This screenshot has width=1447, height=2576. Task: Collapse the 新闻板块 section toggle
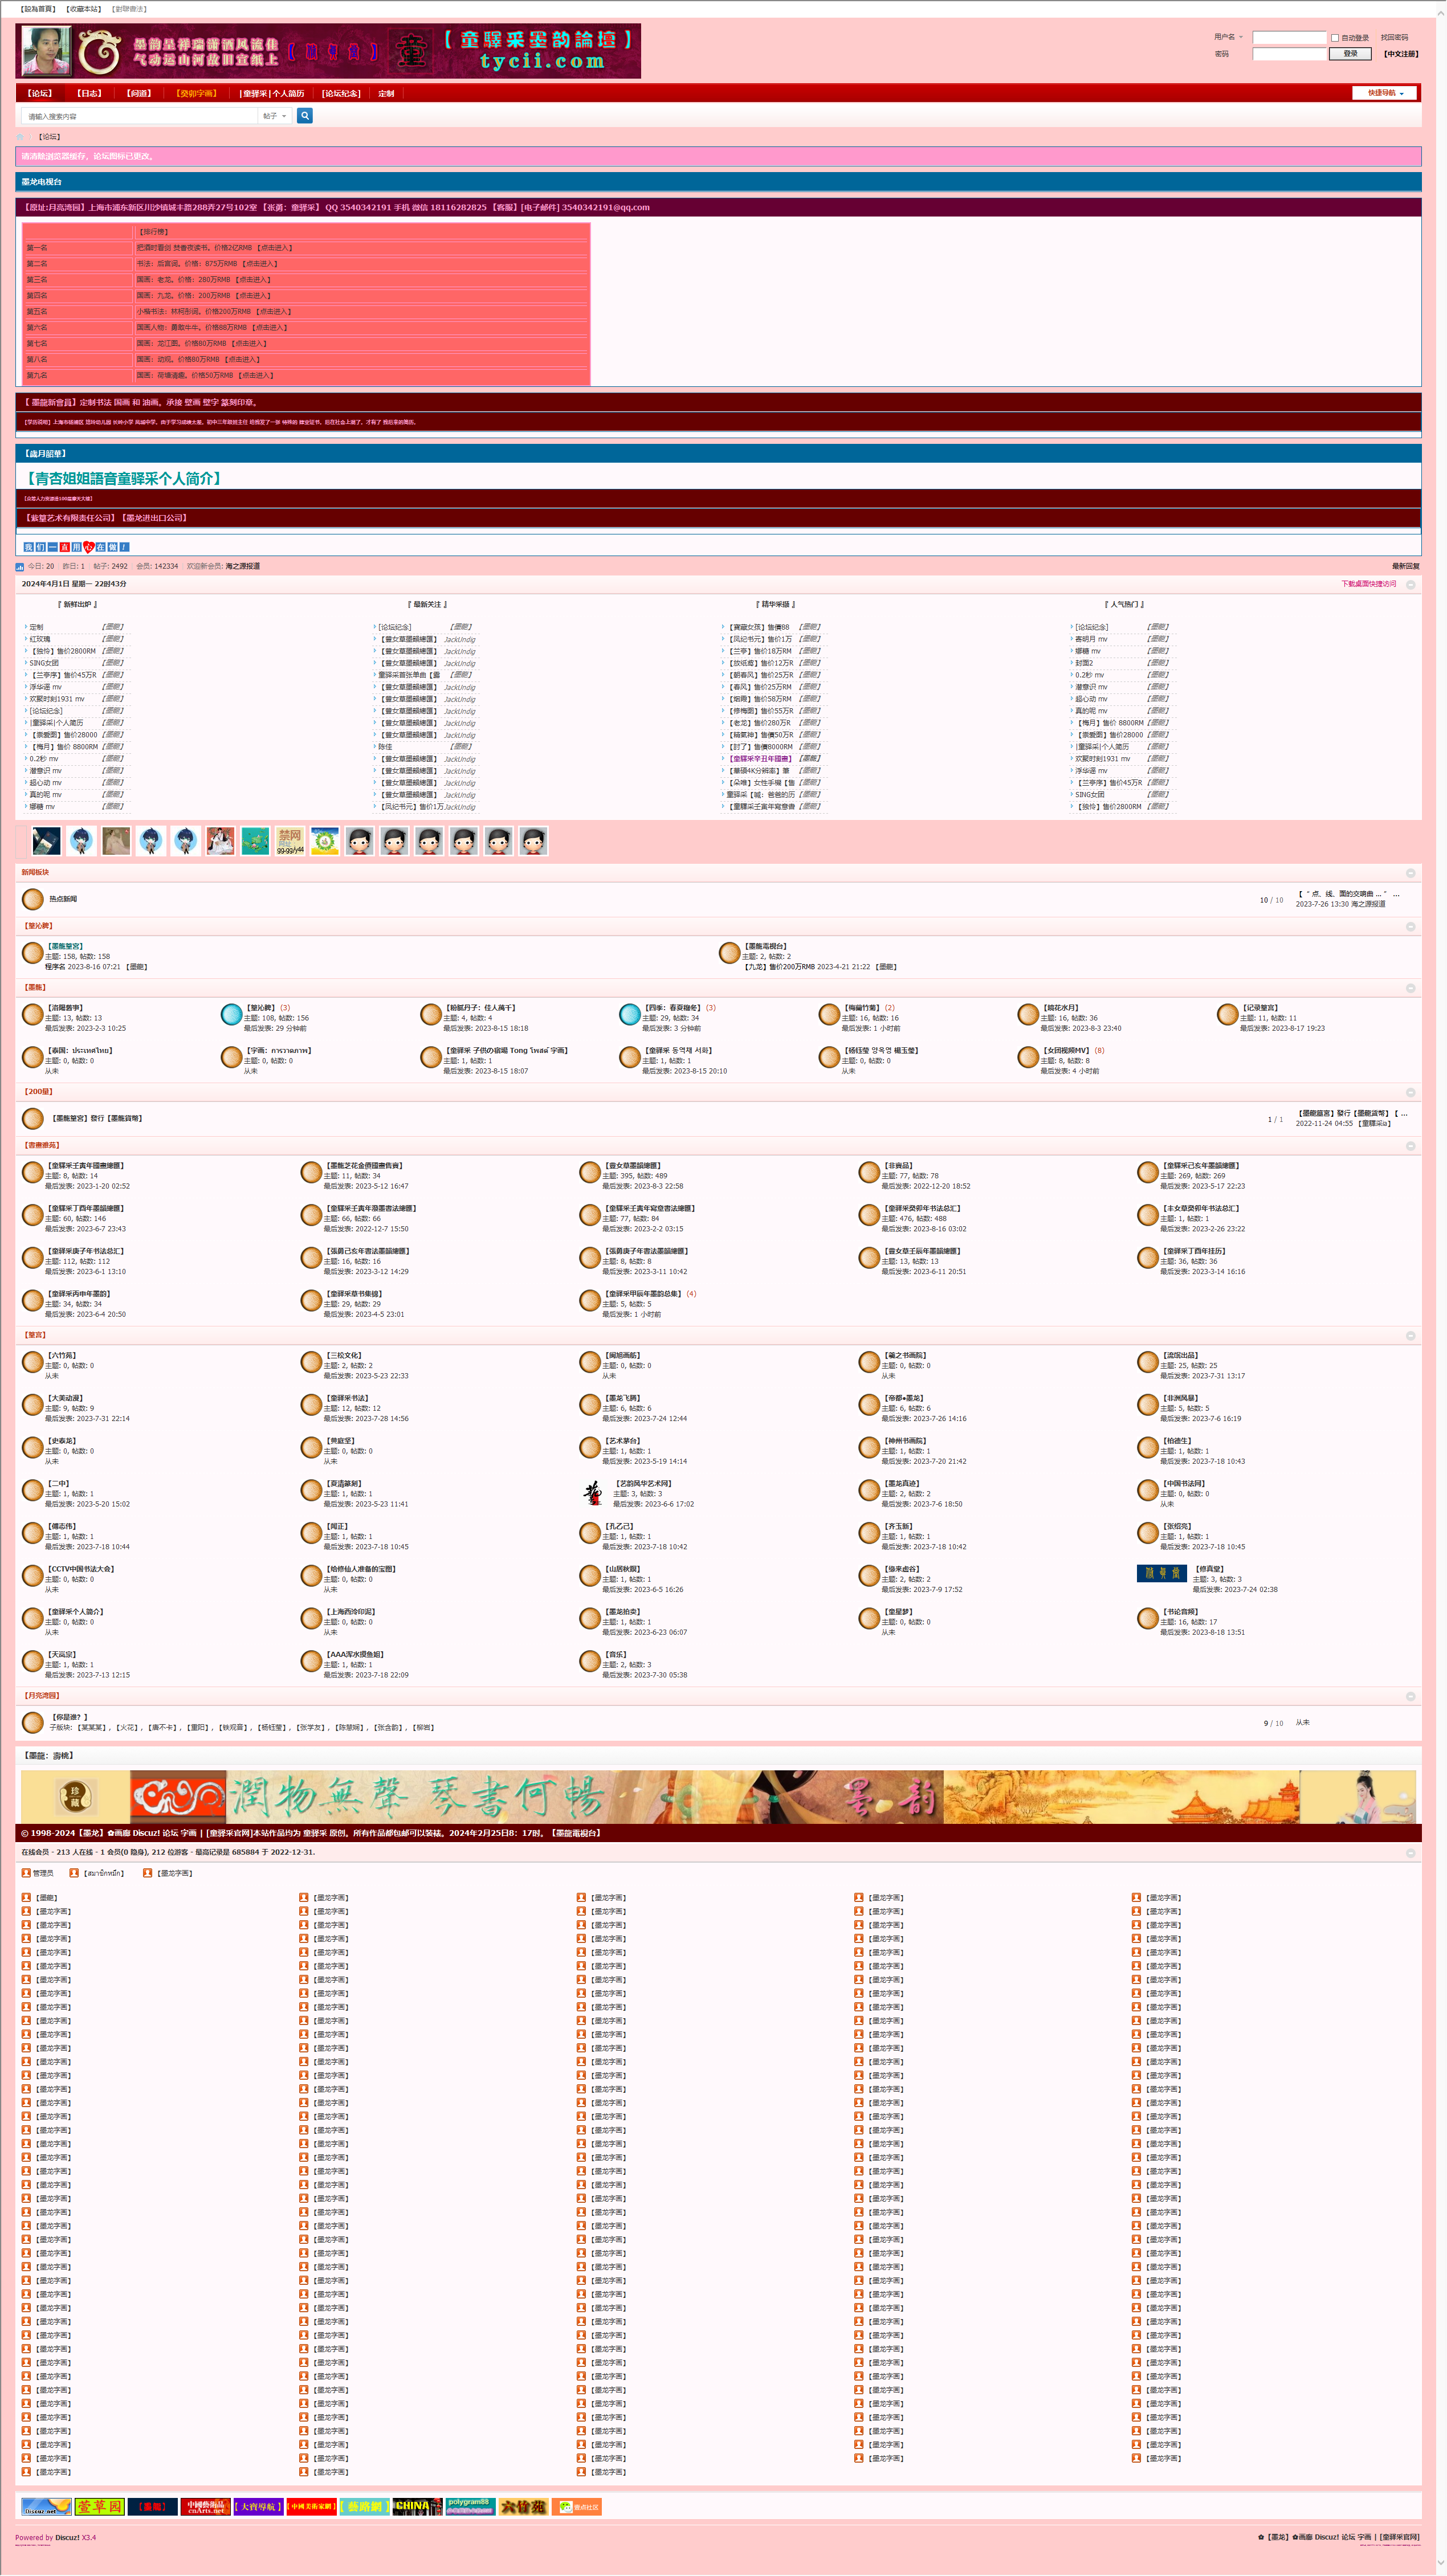point(1410,873)
